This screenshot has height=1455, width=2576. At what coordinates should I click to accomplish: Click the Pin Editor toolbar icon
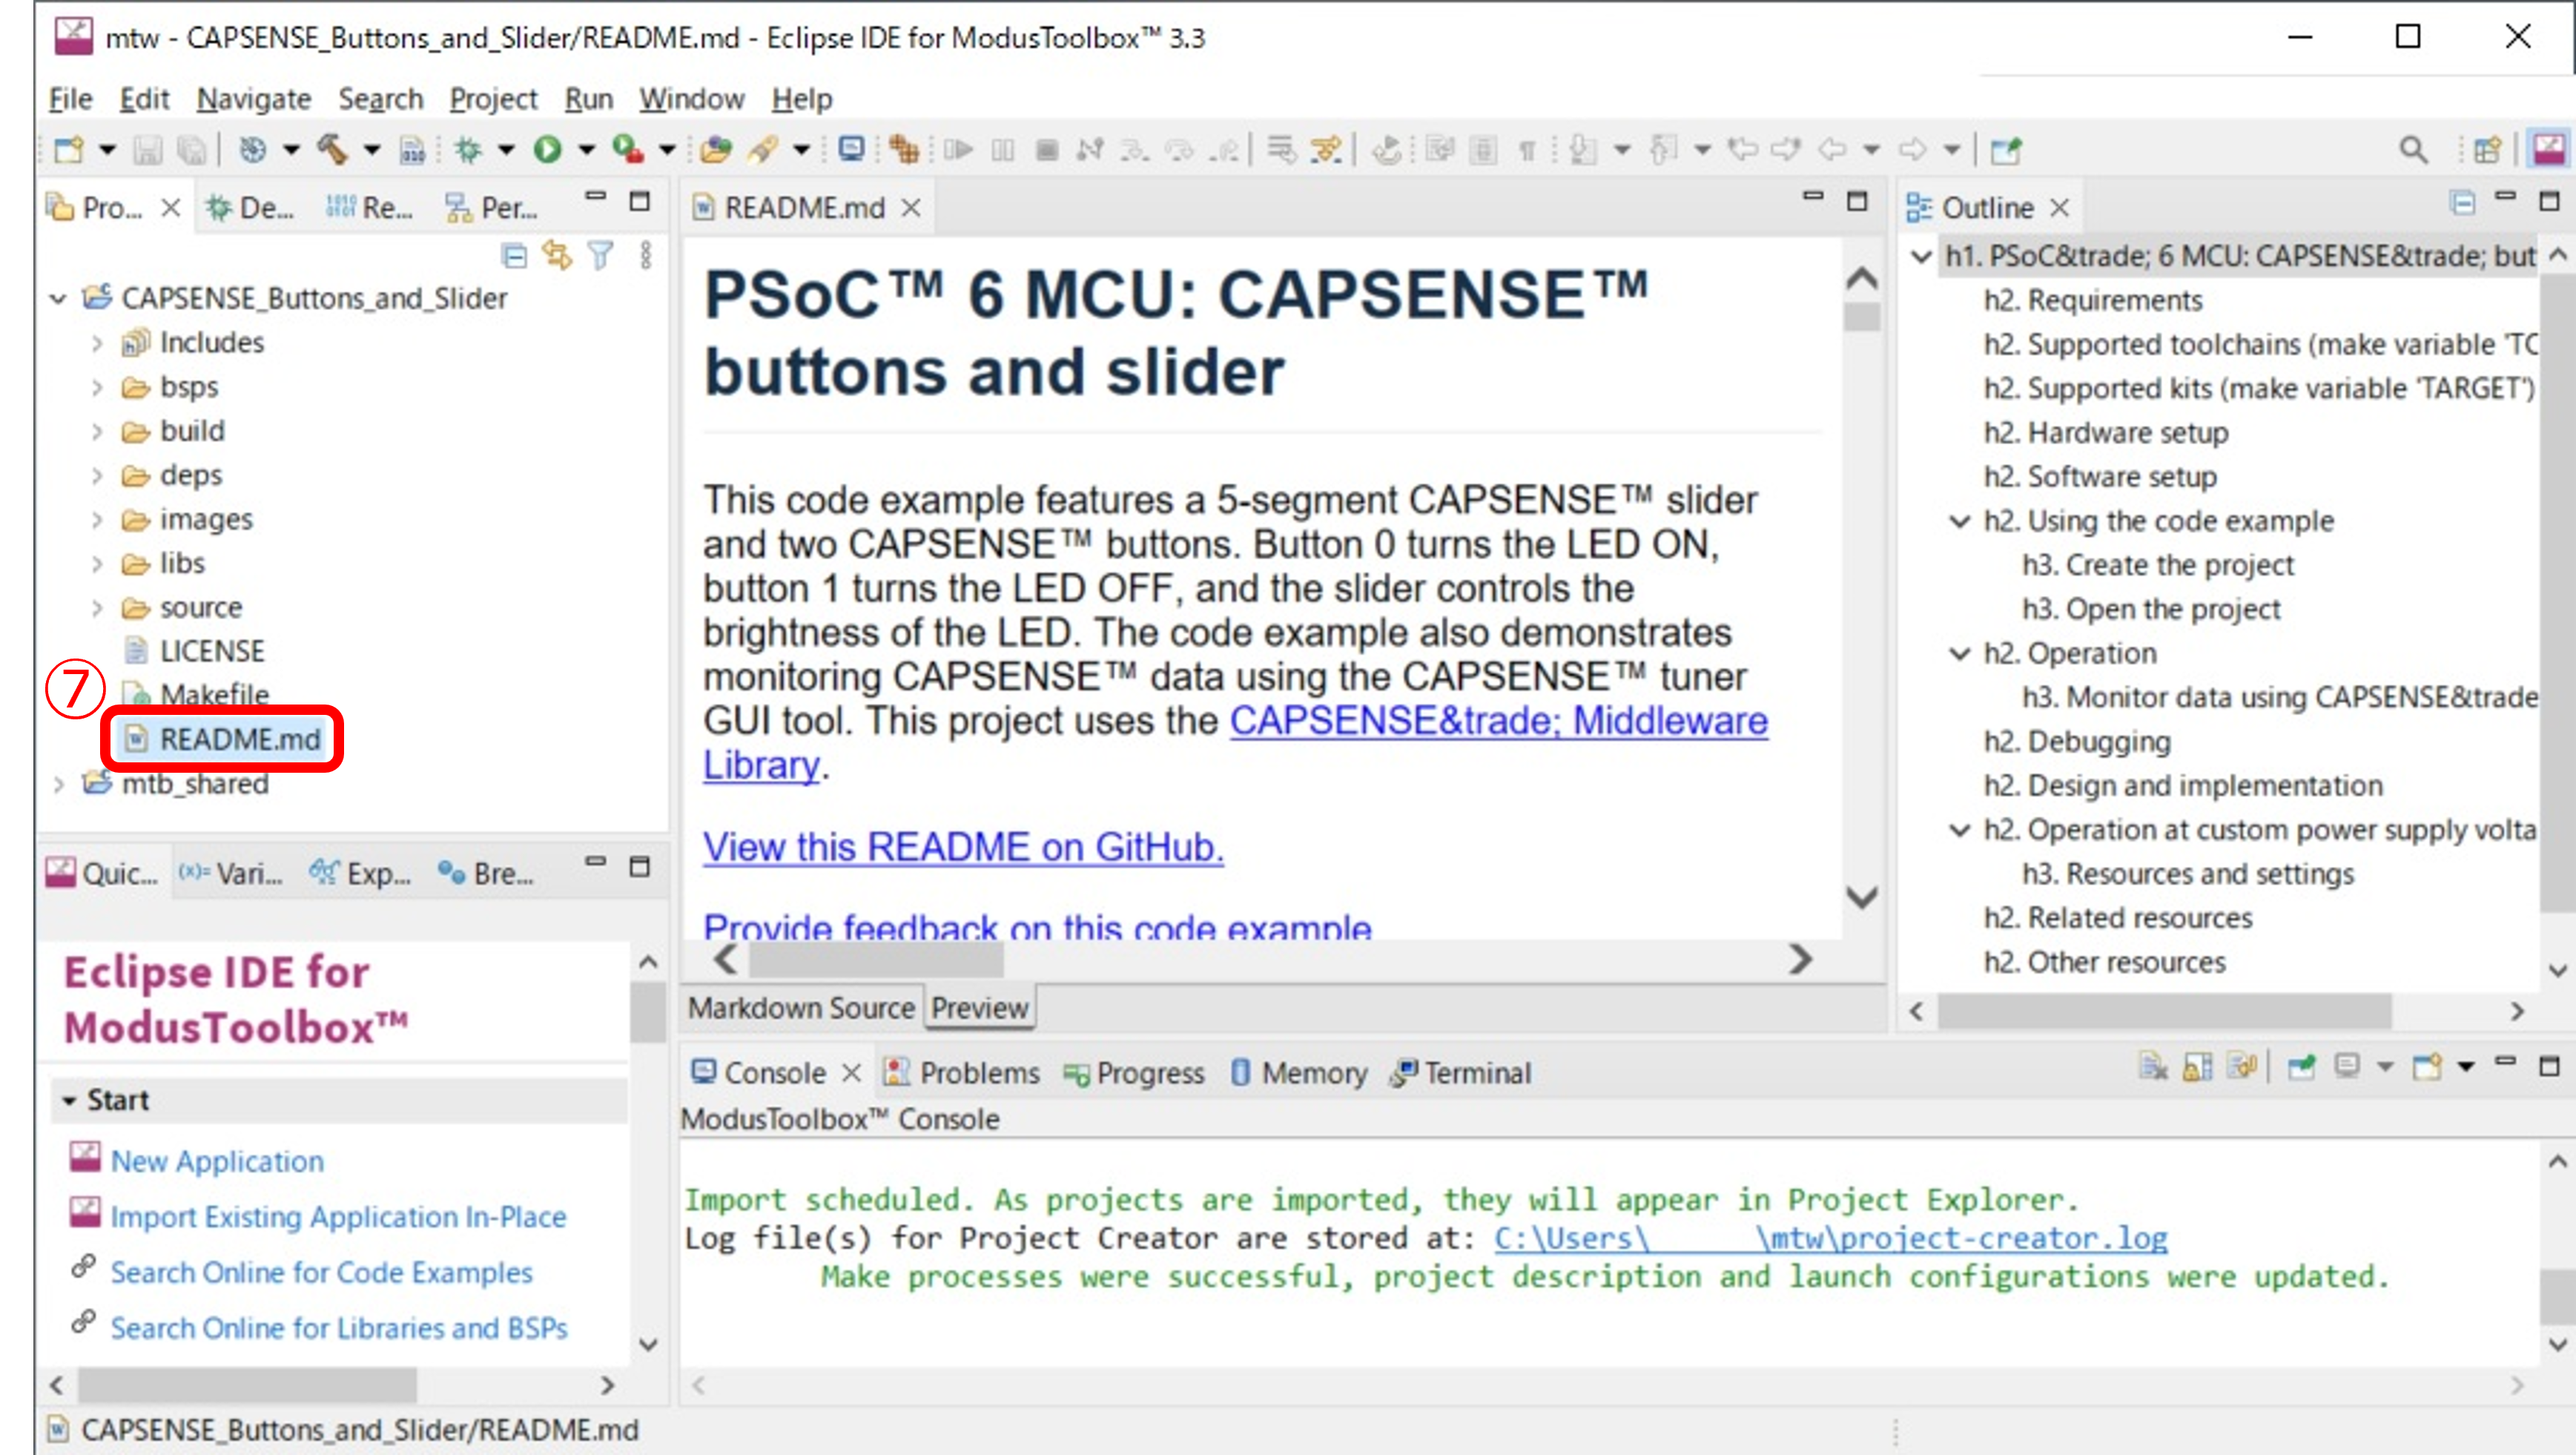point(2005,150)
